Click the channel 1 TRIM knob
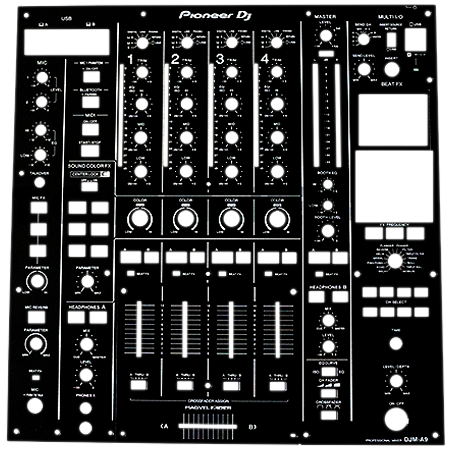The width and height of the screenshot is (450, 450). [x=142, y=72]
